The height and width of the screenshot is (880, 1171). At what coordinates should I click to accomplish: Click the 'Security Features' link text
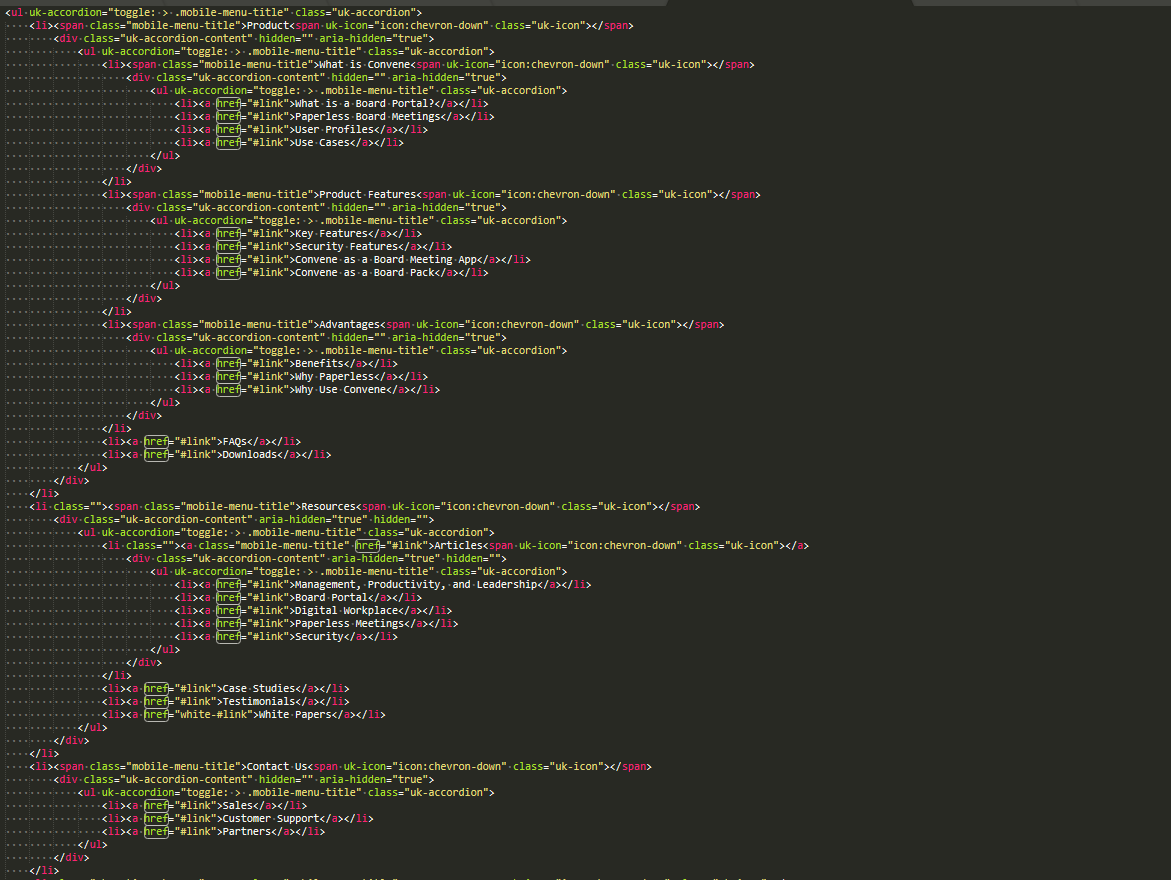[x=346, y=247]
